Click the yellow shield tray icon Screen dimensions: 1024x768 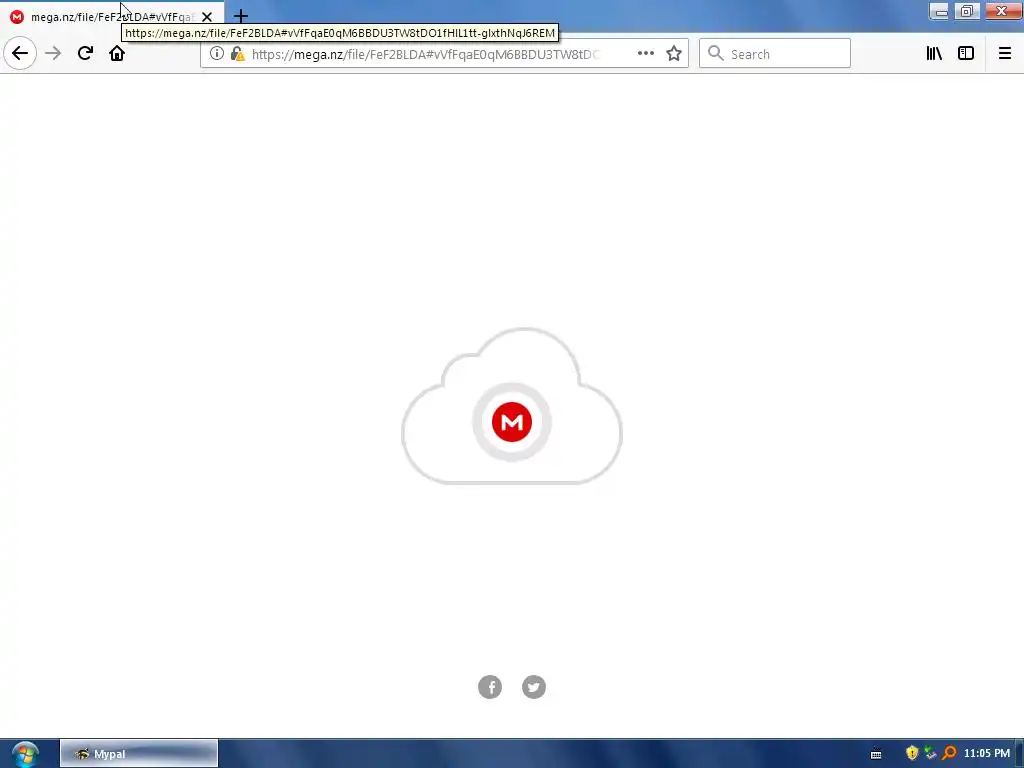[x=912, y=753]
